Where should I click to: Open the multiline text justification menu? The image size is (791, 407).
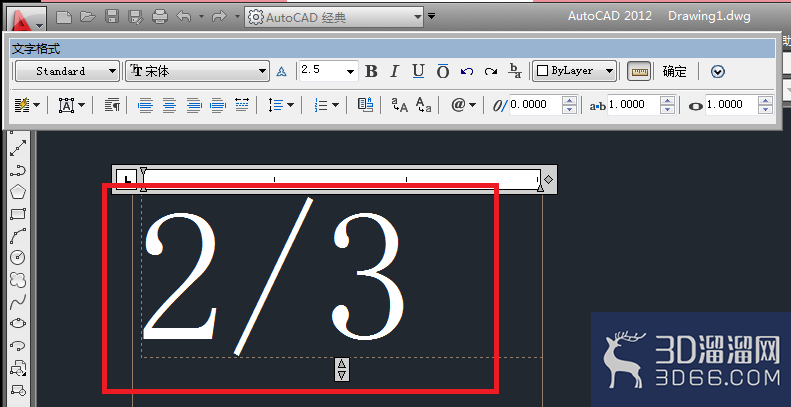72,105
